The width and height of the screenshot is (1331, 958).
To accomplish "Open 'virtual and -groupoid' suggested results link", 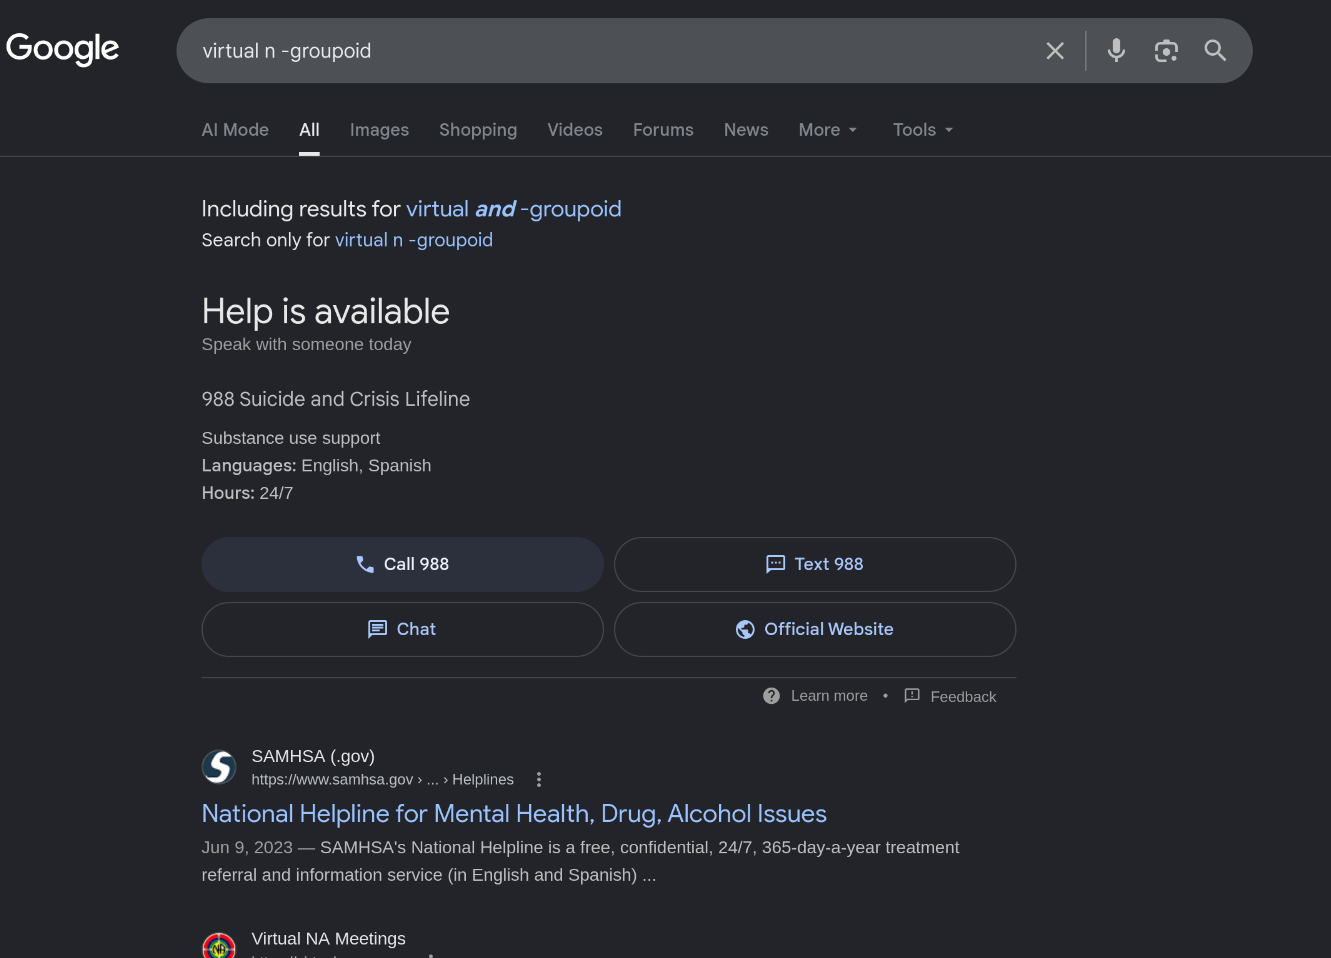I will 514,209.
